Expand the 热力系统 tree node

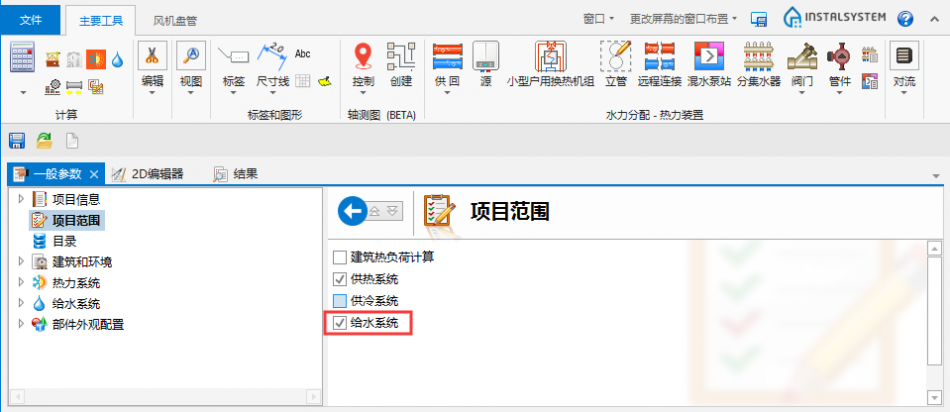20,283
